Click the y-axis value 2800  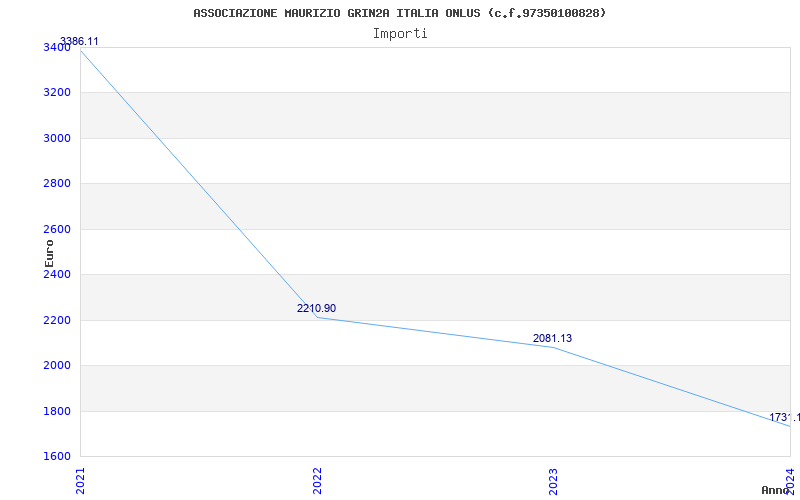(58, 184)
